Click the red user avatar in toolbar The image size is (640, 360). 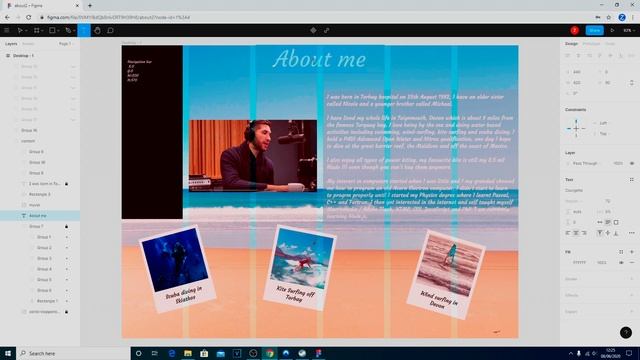coord(575,30)
